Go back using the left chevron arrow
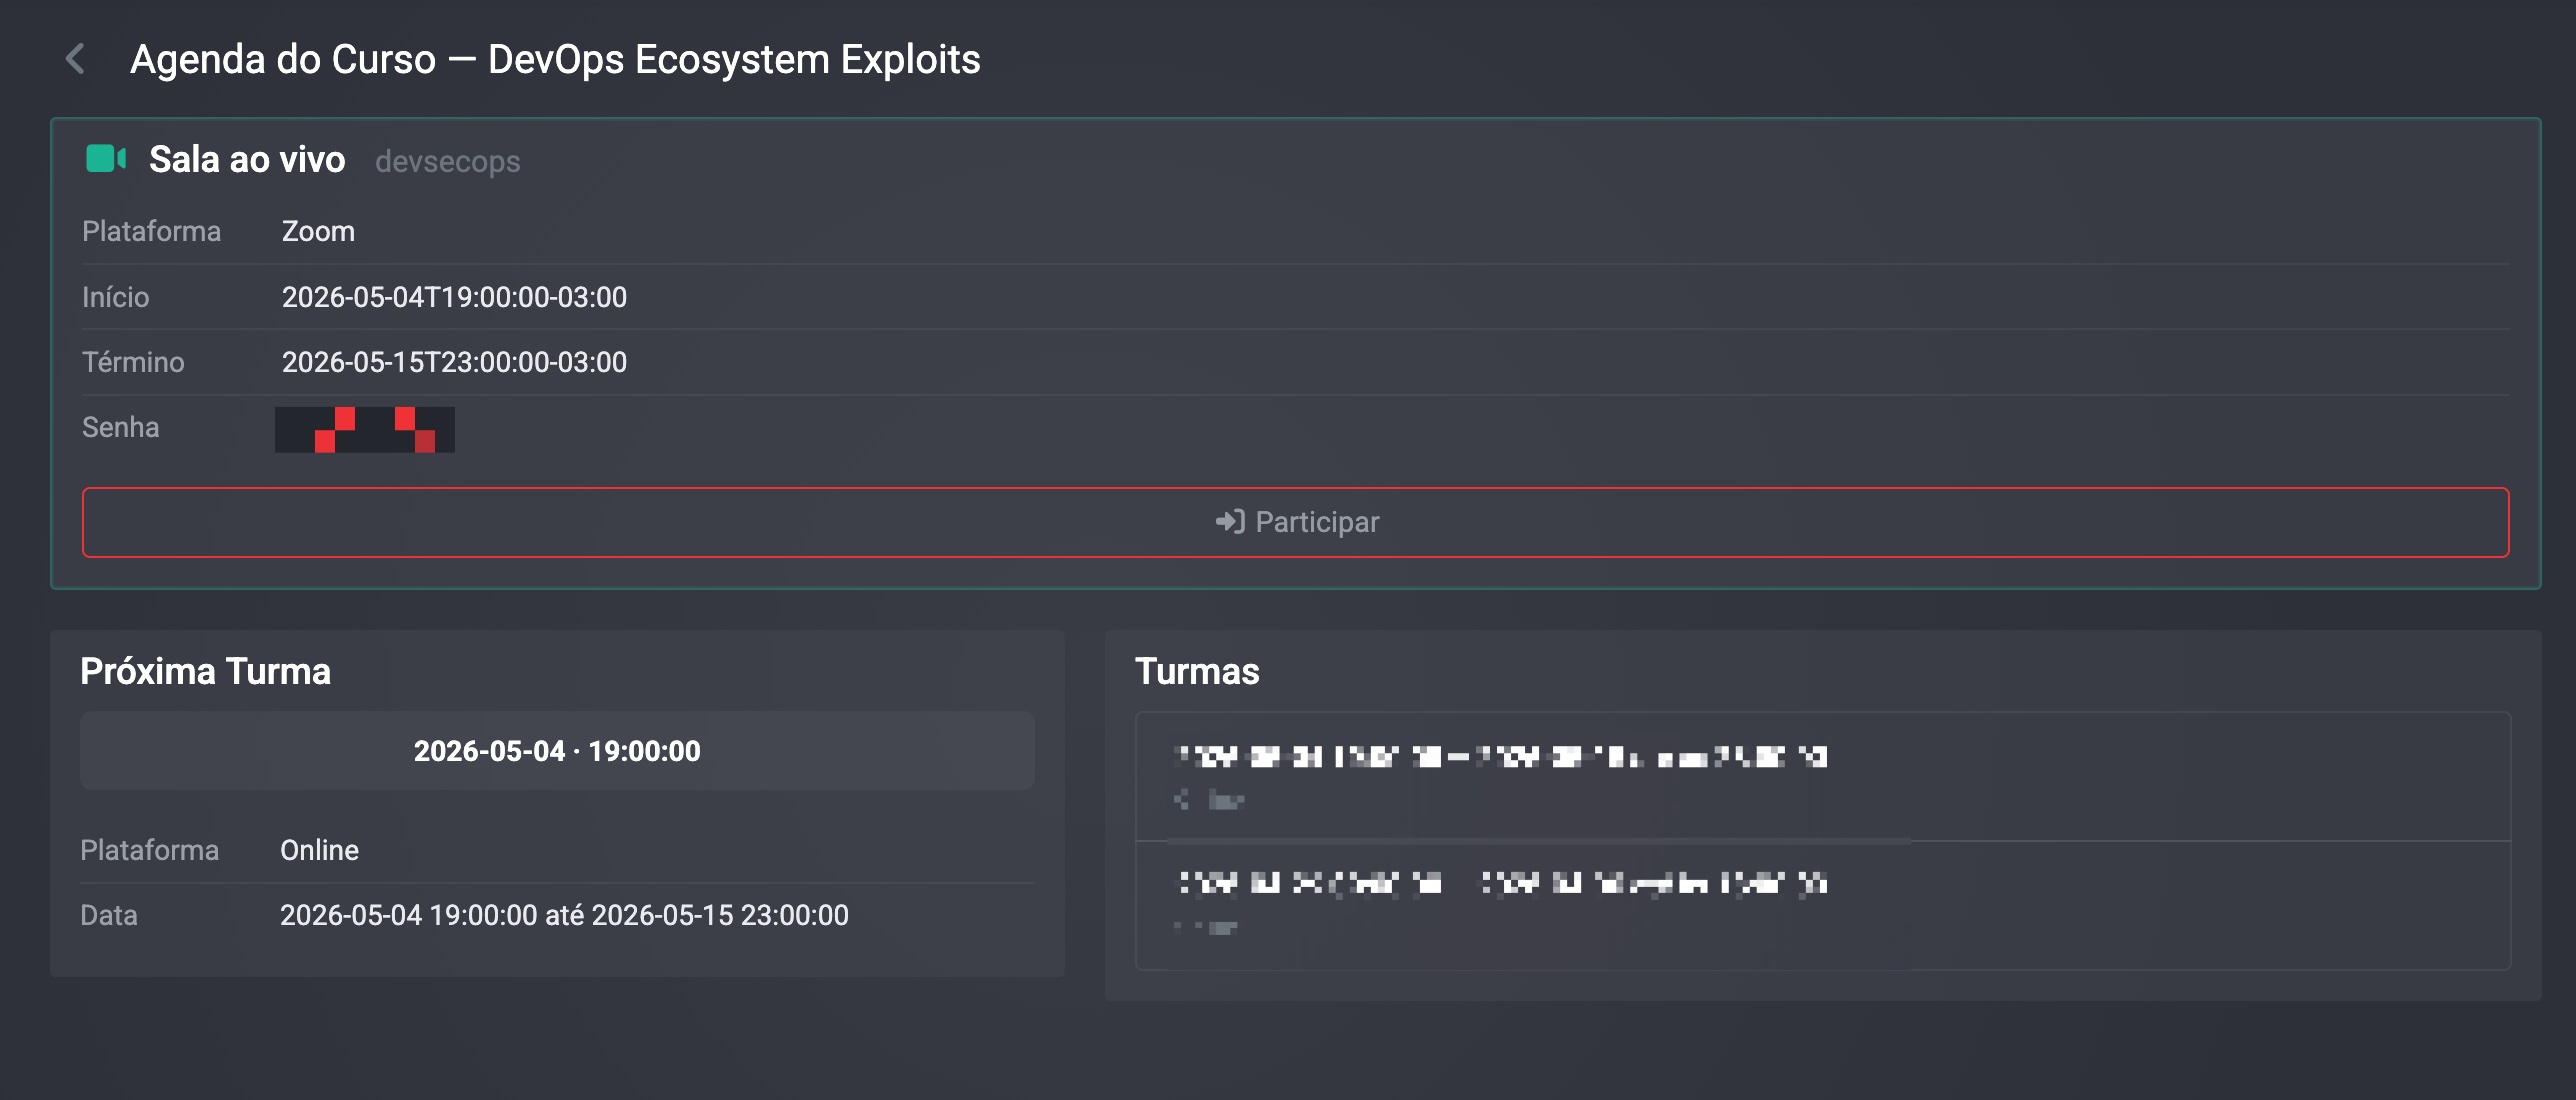 point(75,59)
